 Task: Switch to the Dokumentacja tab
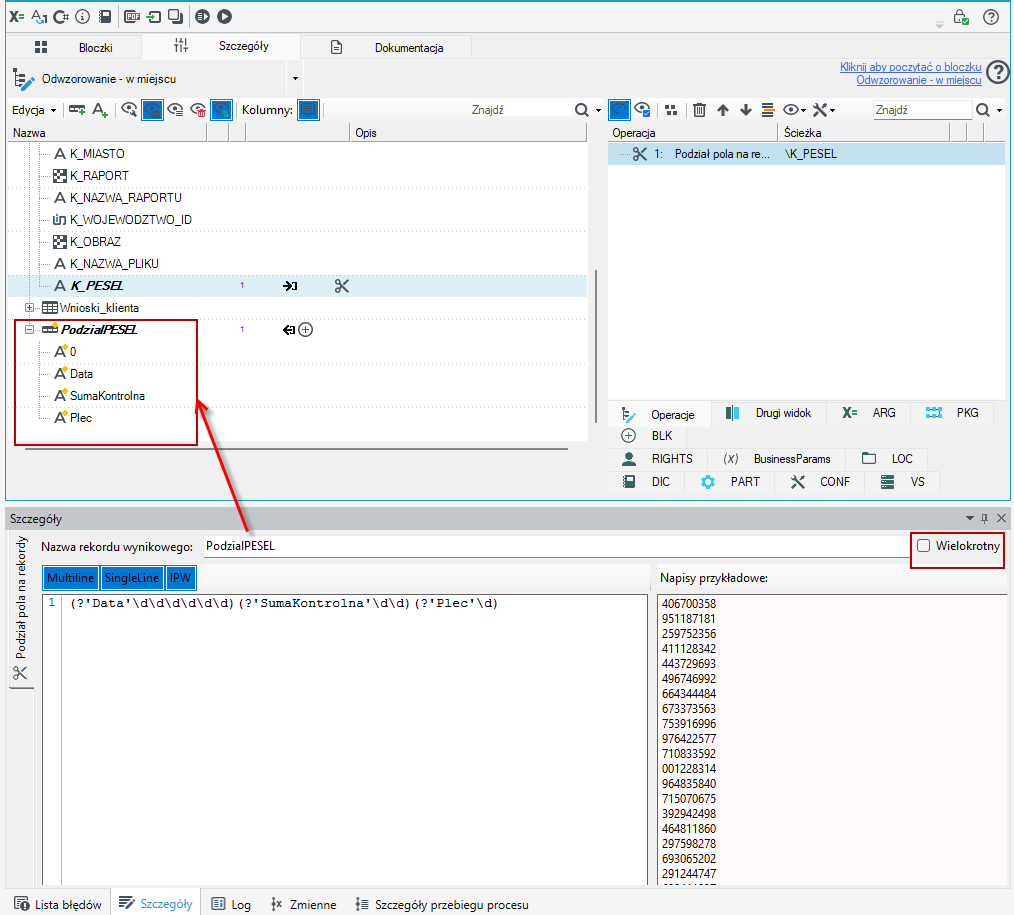[387, 47]
